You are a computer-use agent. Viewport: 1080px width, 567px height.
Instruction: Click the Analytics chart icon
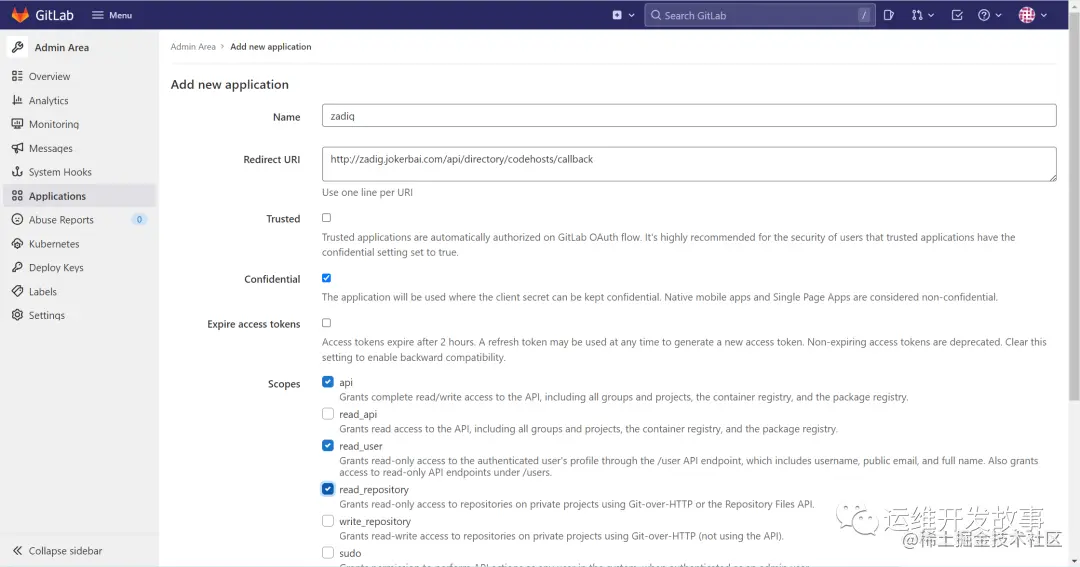(17, 100)
